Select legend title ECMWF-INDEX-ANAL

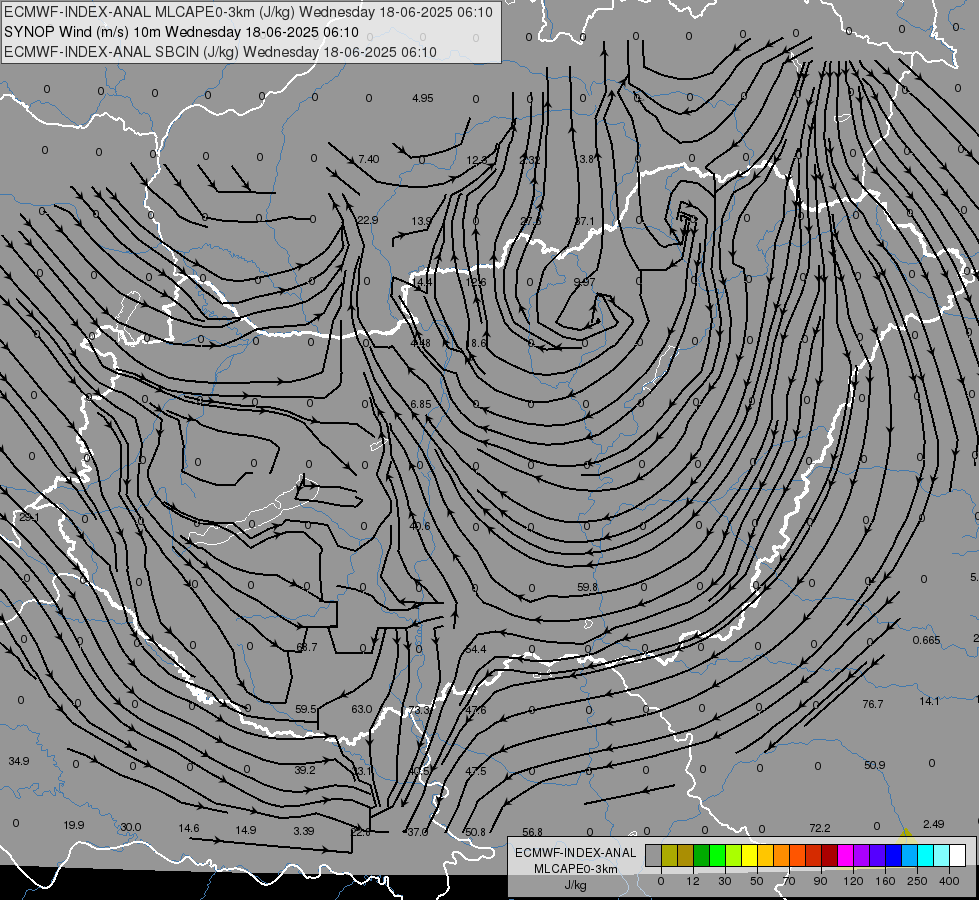coord(576,853)
